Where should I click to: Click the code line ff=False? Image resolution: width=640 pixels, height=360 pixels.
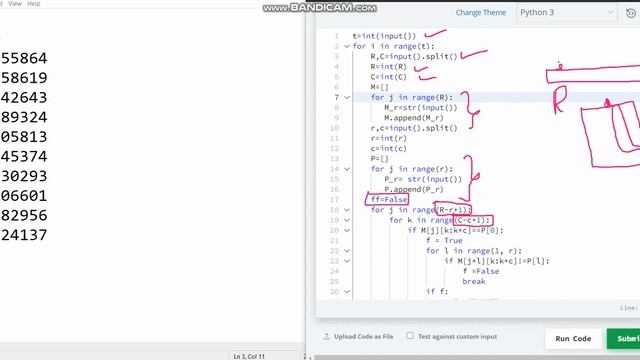389,200
